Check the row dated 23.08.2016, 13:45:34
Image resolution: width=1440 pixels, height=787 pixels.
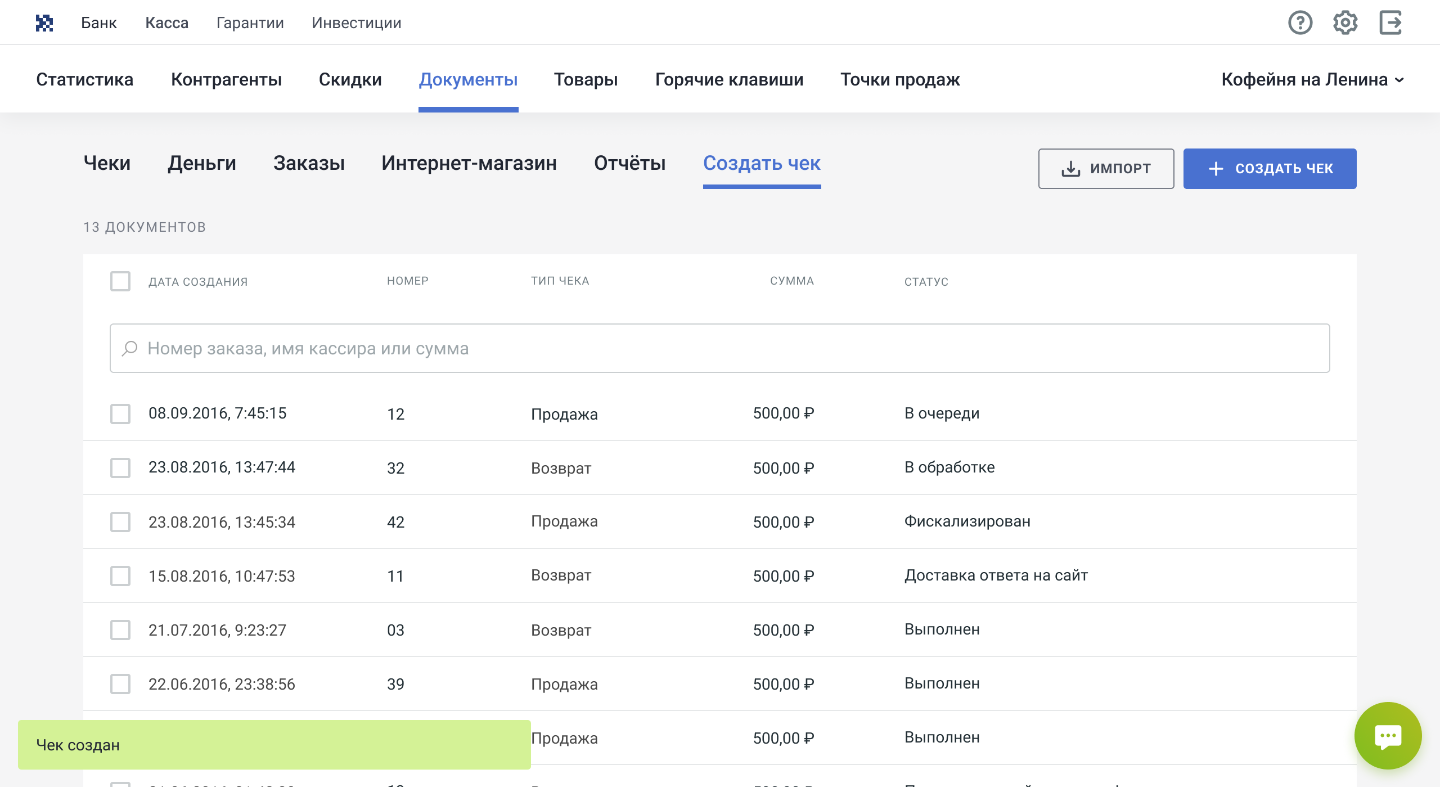120,521
